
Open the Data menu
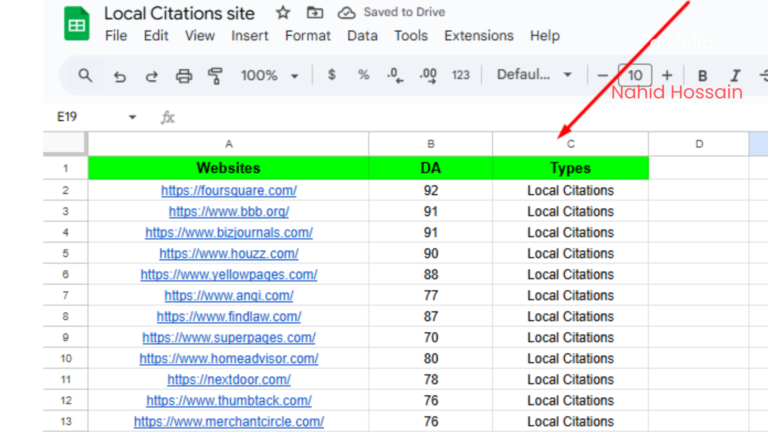(x=362, y=36)
